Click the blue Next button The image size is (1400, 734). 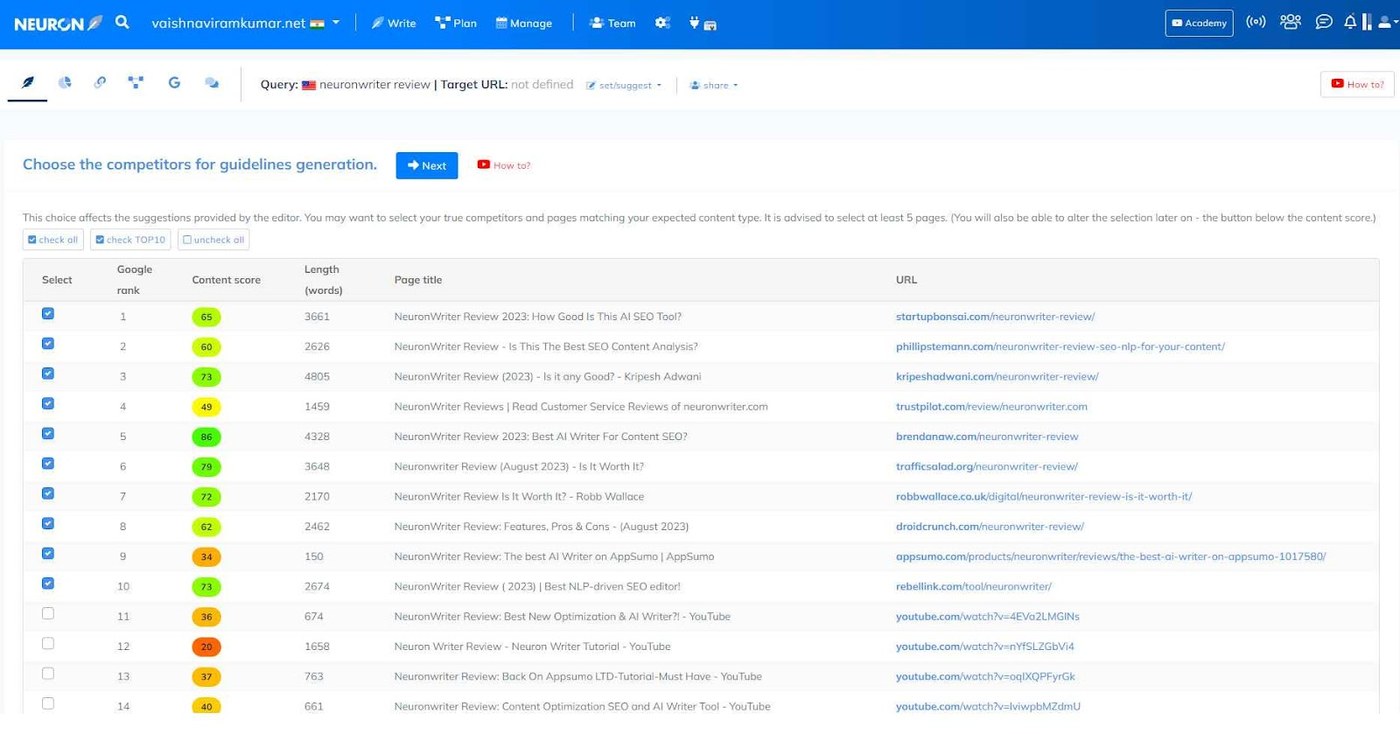(x=427, y=165)
